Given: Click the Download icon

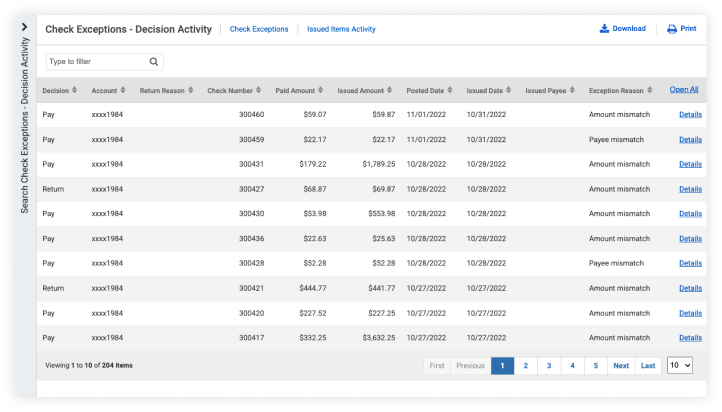Looking at the screenshot, I should [x=604, y=29].
